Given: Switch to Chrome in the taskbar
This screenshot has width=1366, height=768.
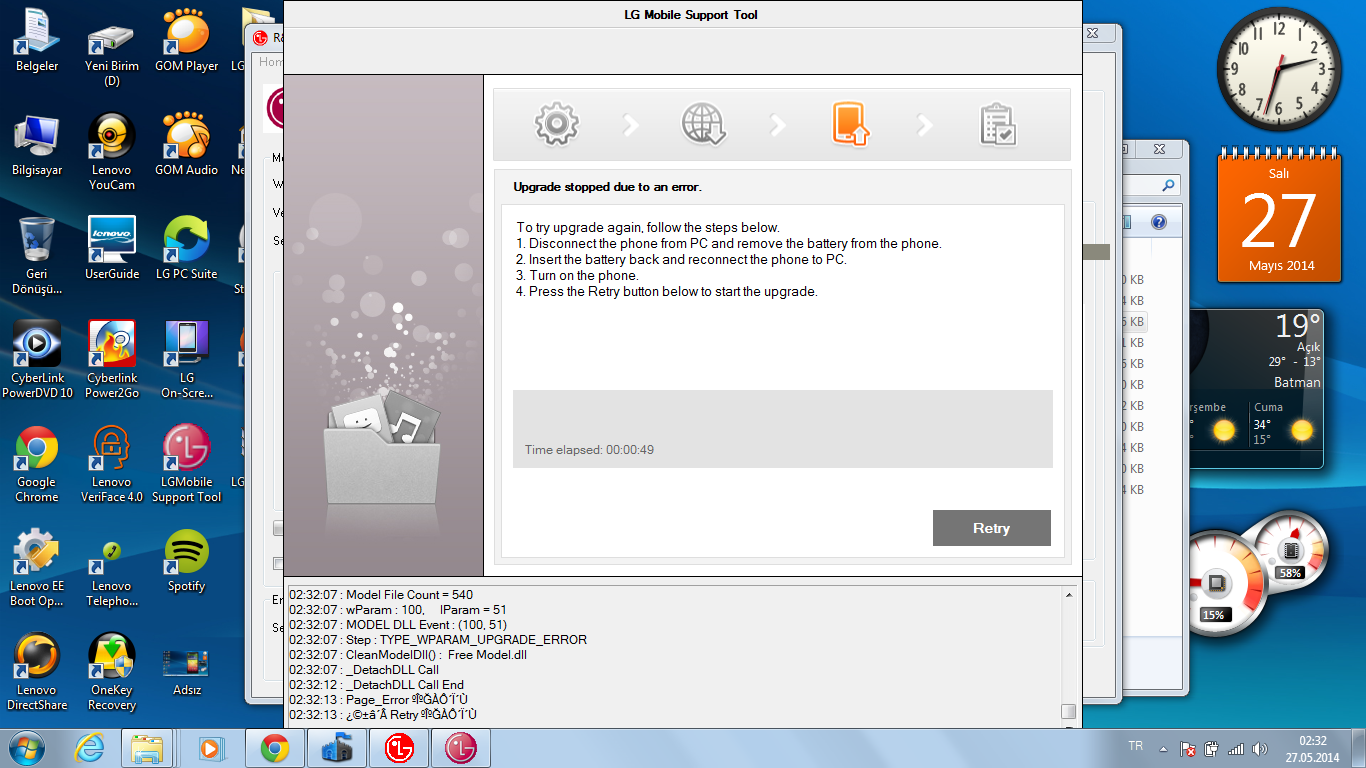Looking at the screenshot, I should click(275, 748).
